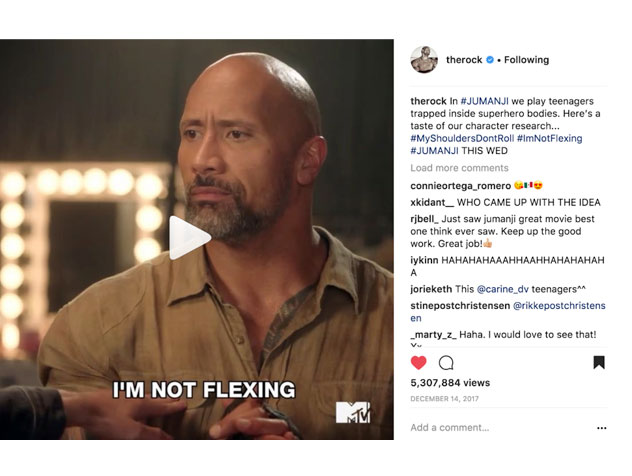Image resolution: width=632 pixels, height=476 pixels.
Task: Unlike the post via red heart icon
Action: [419, 363]
